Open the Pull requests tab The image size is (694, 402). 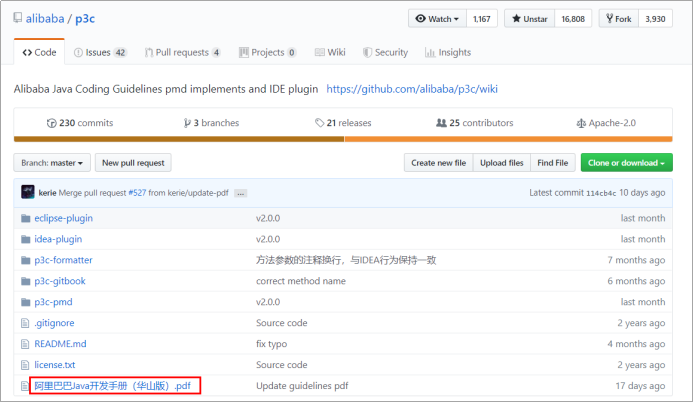[x=182, y=52]
